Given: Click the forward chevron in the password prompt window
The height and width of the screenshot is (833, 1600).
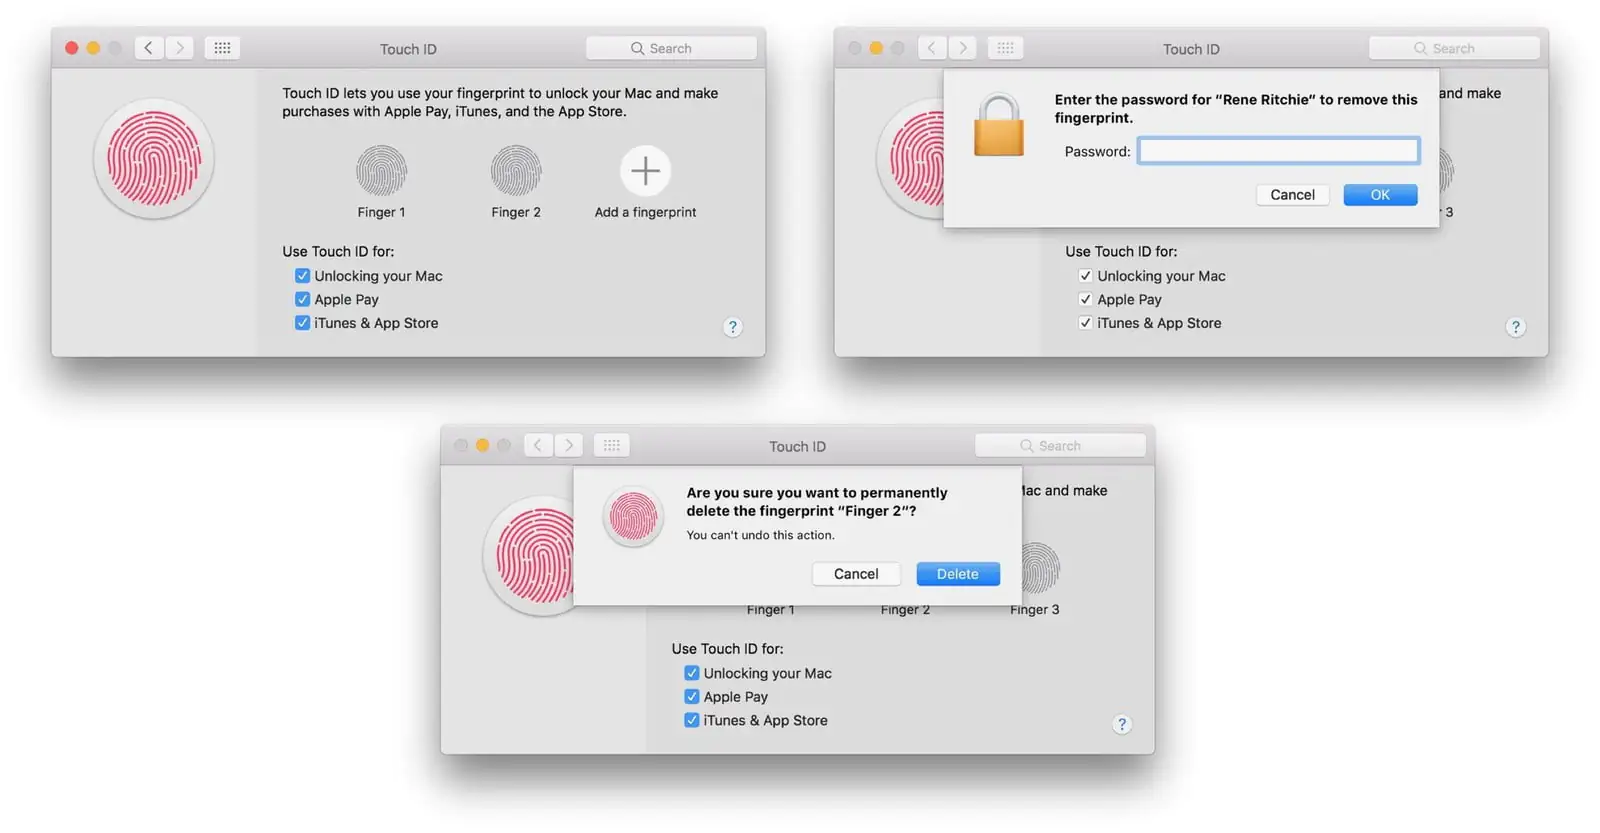Looking at the screenshot, I should [963, 48].
